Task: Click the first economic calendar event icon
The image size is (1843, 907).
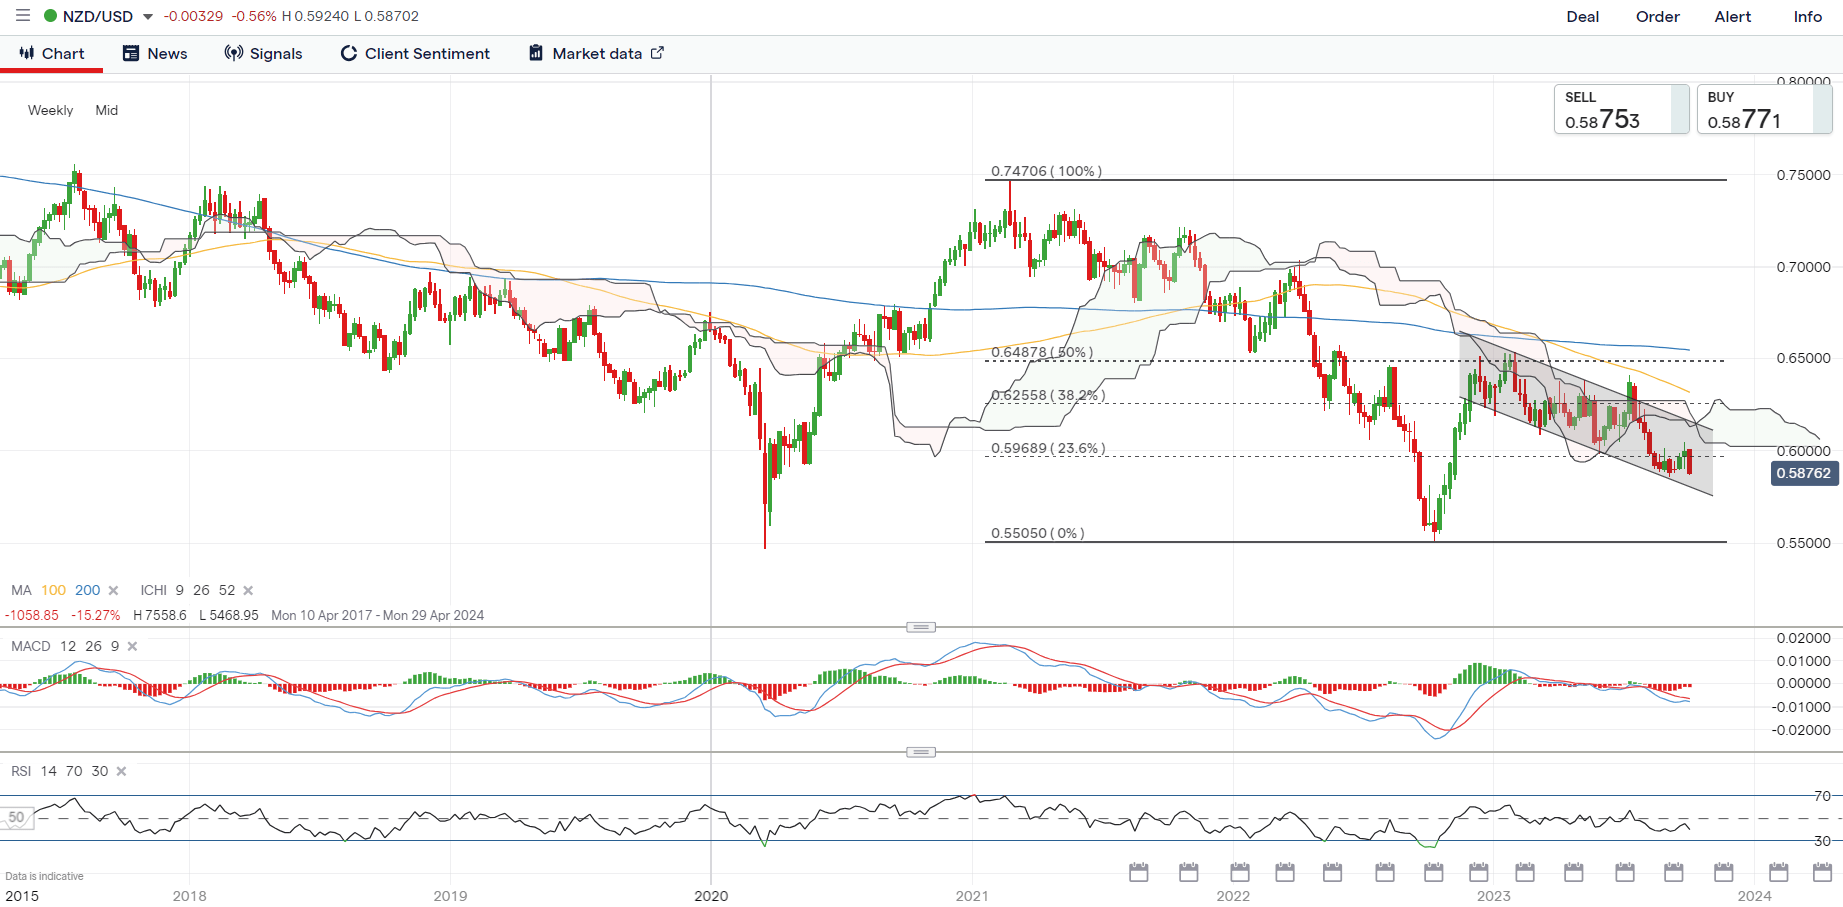Action: pyautogui.click(x=1138, y=872)
